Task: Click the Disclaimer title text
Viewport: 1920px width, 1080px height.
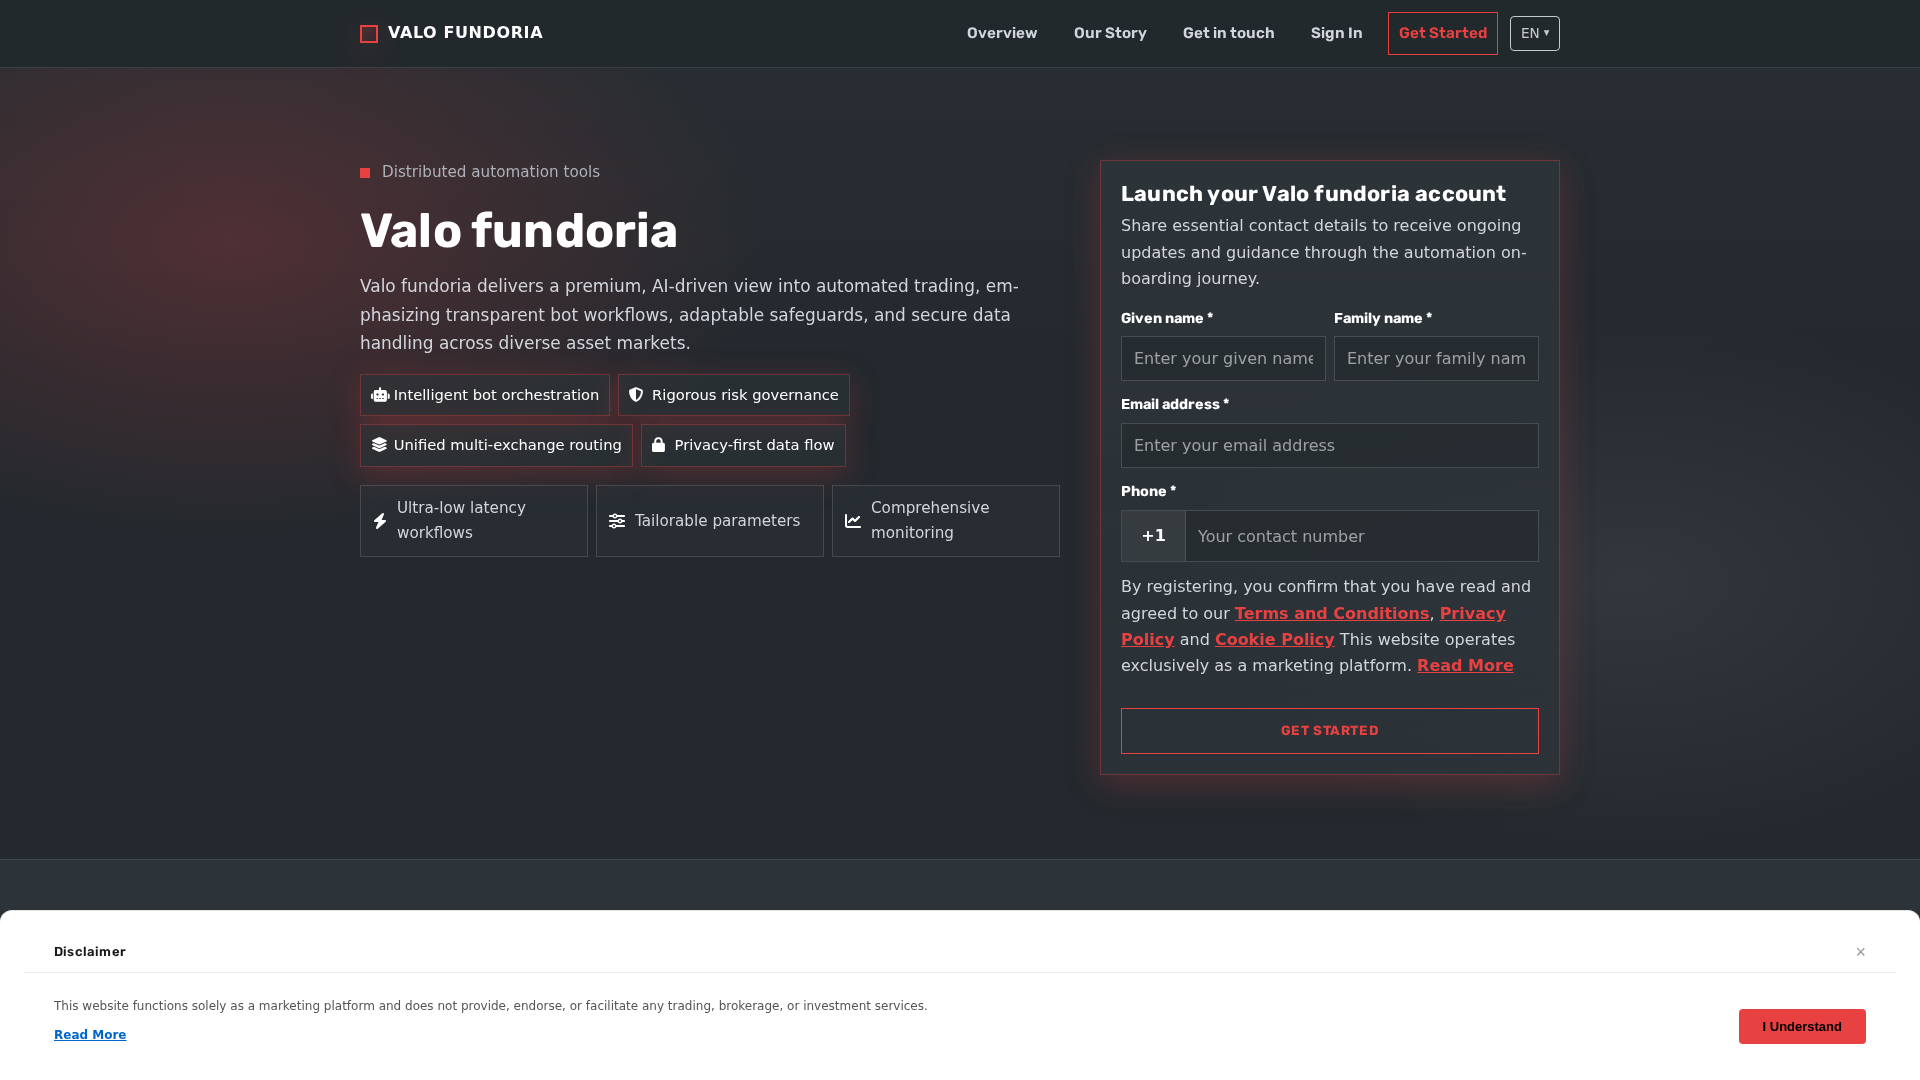Action: click(90, 952)
